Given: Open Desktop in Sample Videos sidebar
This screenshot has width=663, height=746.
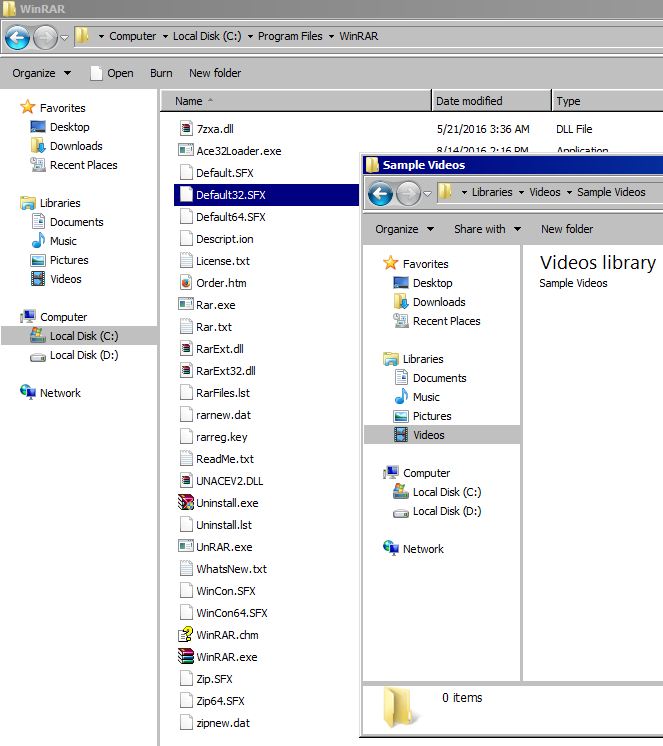Looking at the screenshot, I should 423,283.
